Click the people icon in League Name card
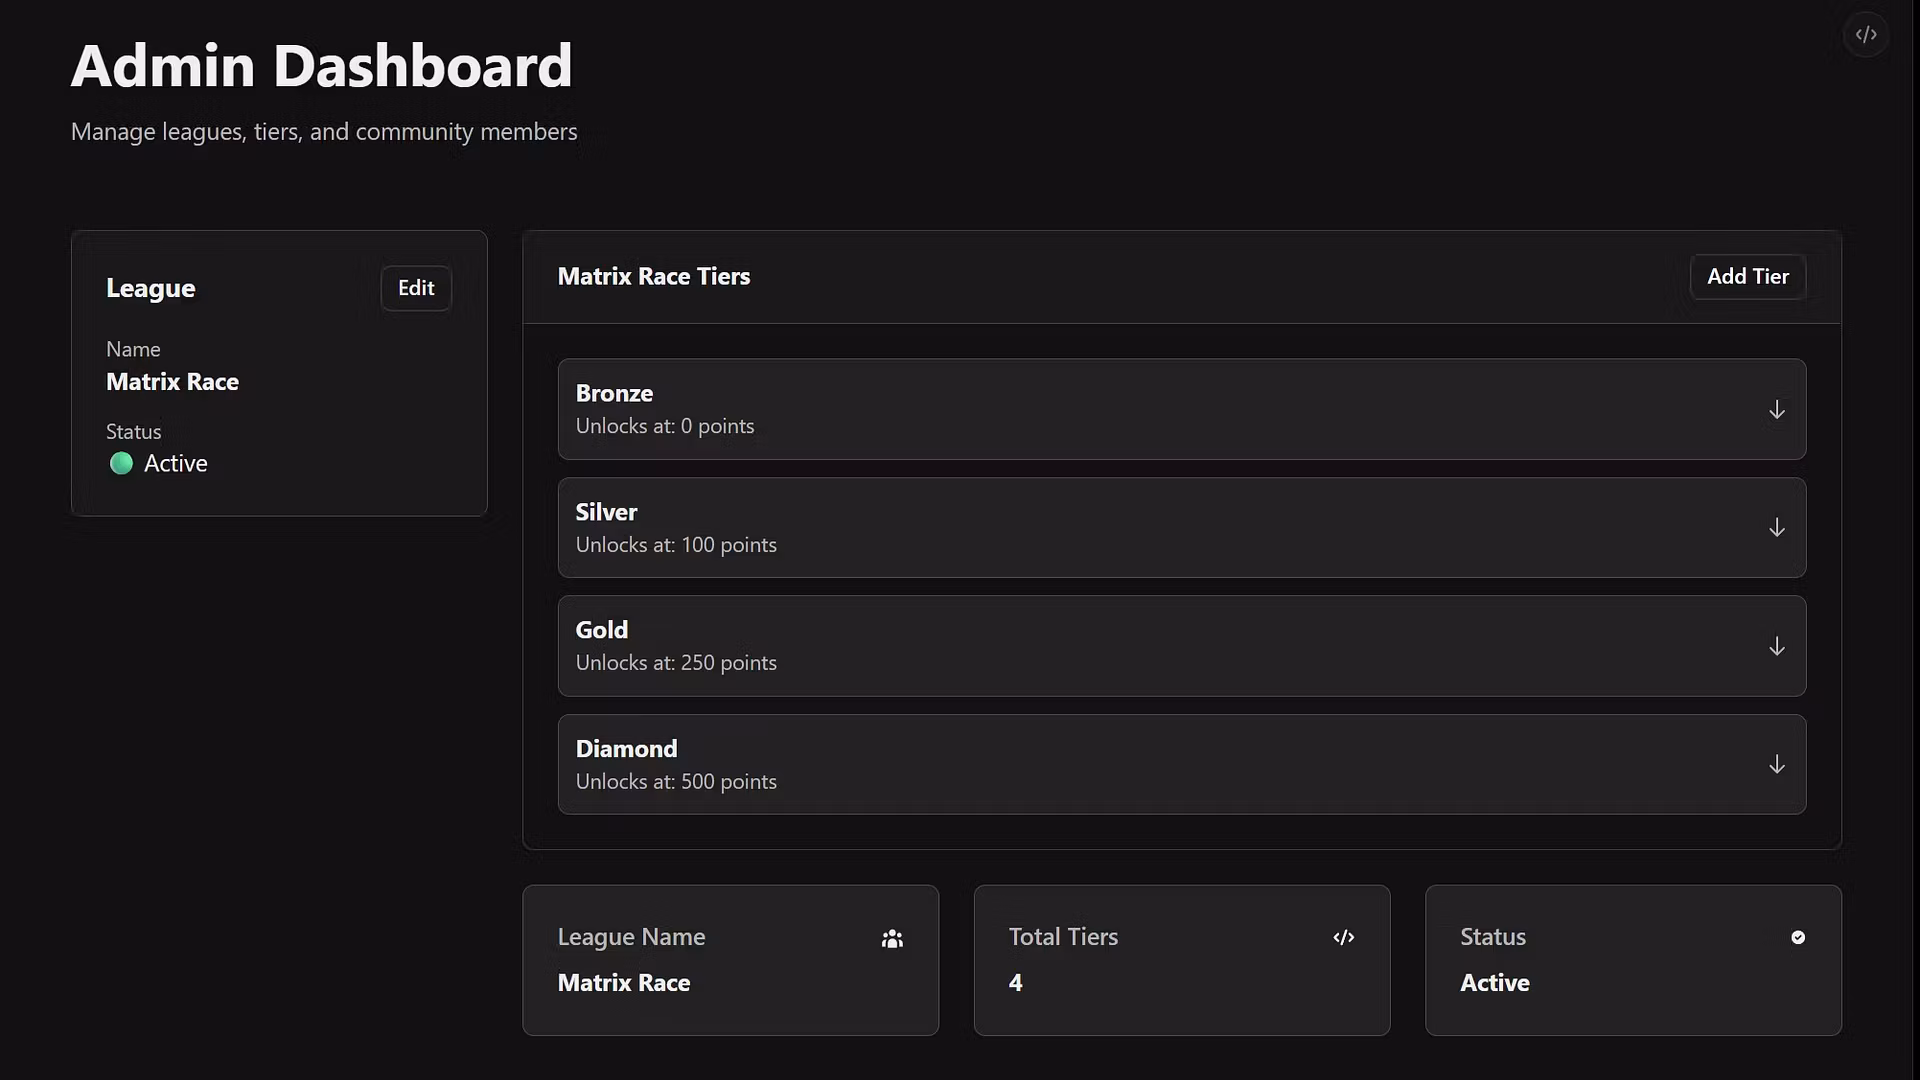This screenshot has height=1080, width=1920. point(892,938)
